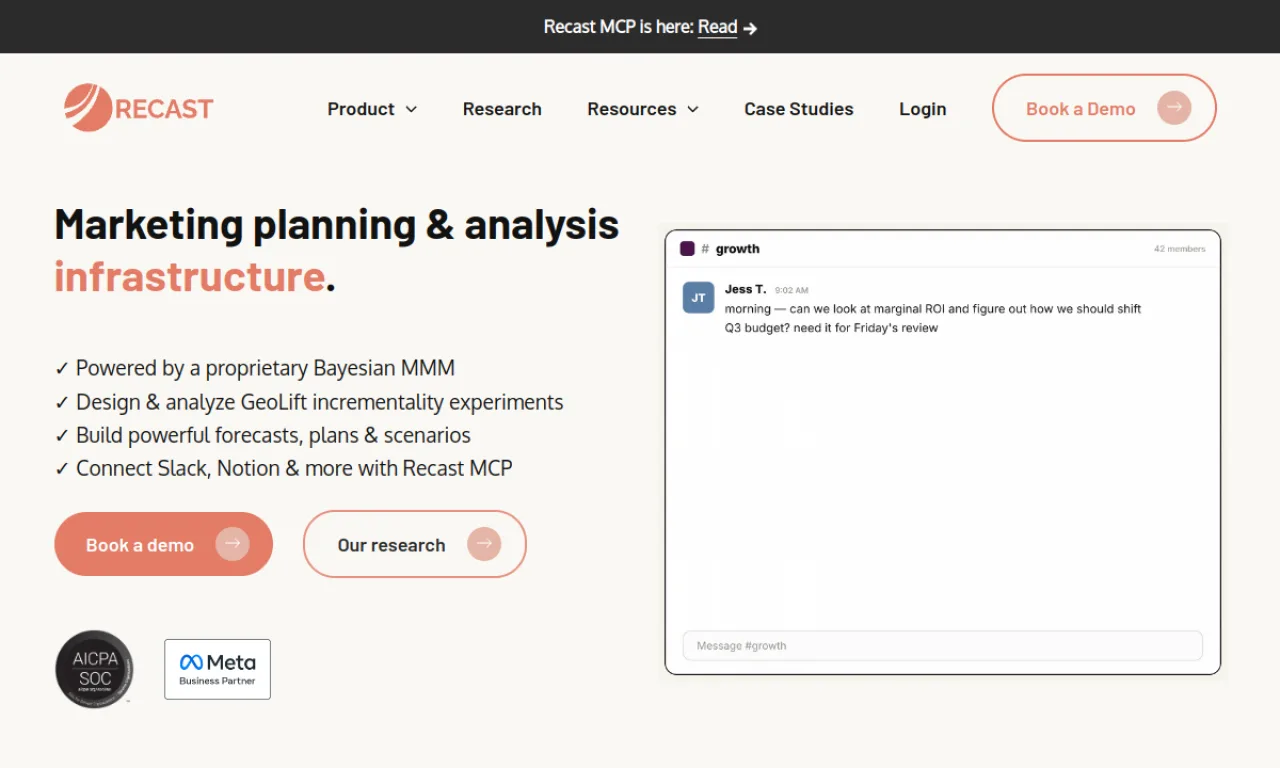Expand the Product dropdown chevron

pyautogui.click(x=411, y=109)
